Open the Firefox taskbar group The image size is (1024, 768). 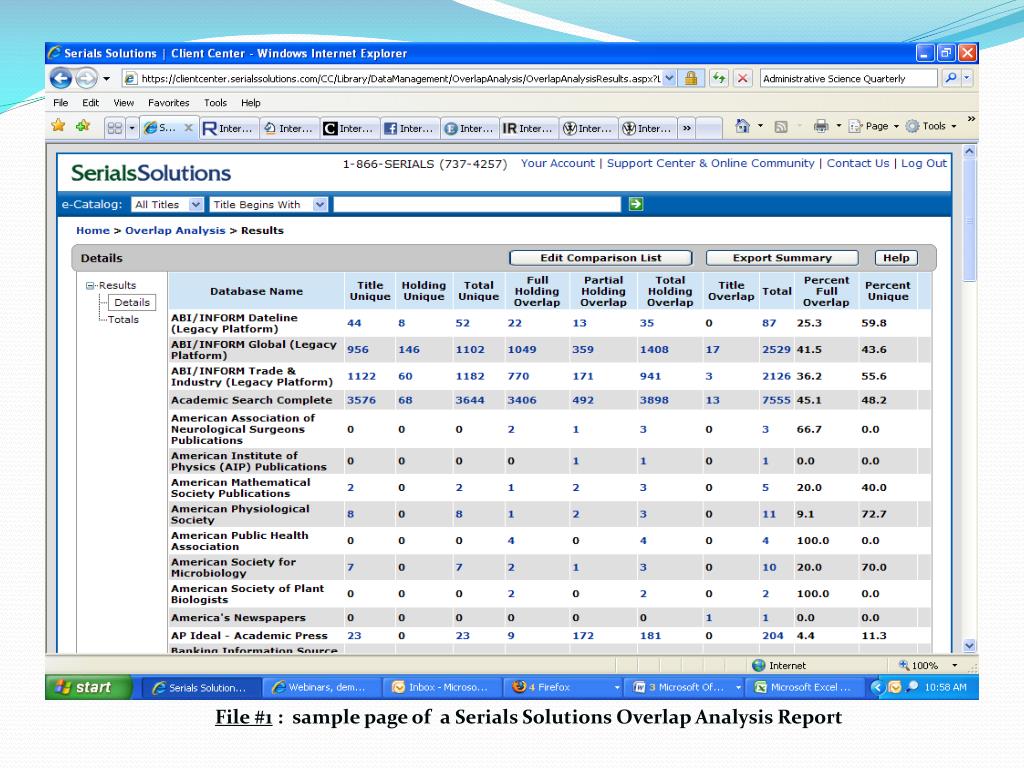tap(563, 688)
